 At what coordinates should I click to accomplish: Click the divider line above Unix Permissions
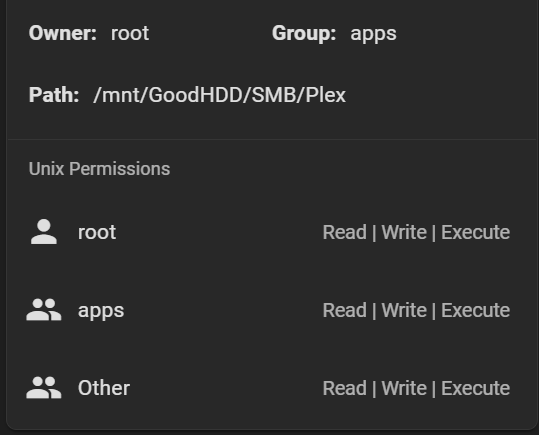272,139
